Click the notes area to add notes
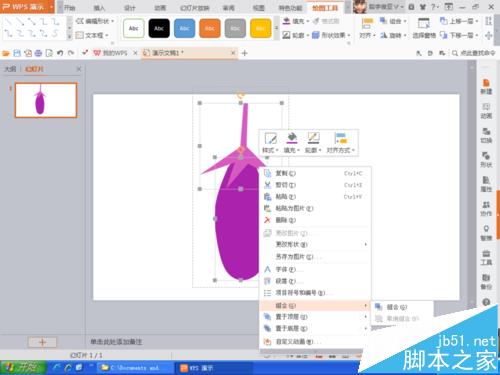The width and height of the screenshot is (500, 375). tap(116, 342)
